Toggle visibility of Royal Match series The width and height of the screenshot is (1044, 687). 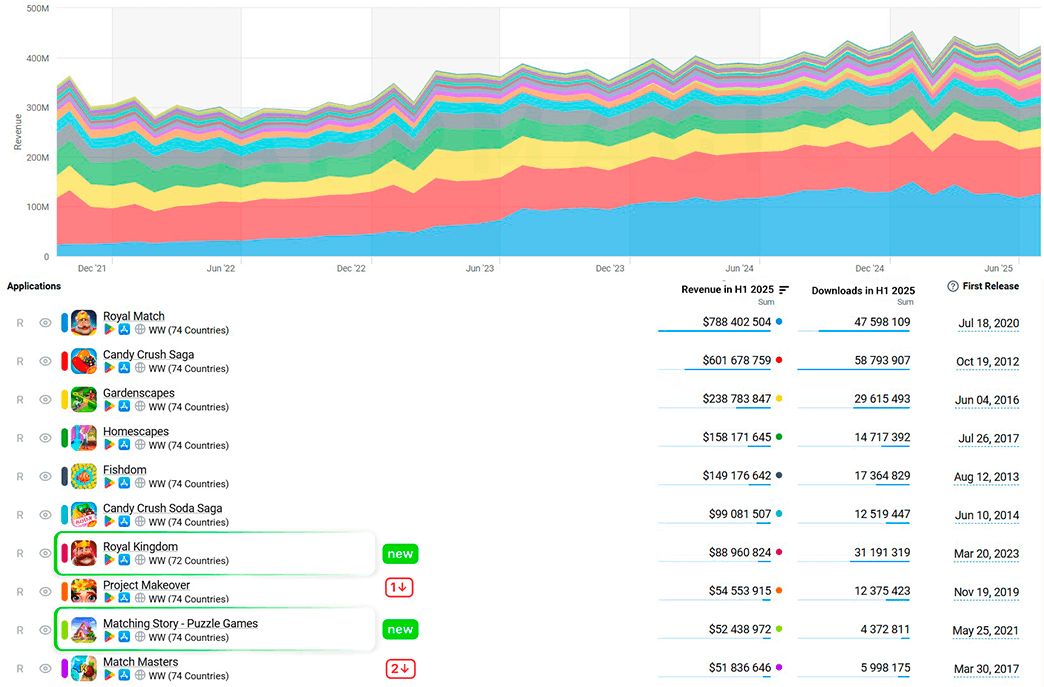(x=45, y=323)
